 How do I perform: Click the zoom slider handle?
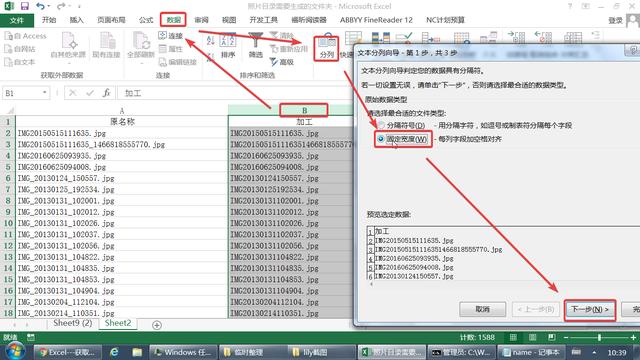(599, 338)
